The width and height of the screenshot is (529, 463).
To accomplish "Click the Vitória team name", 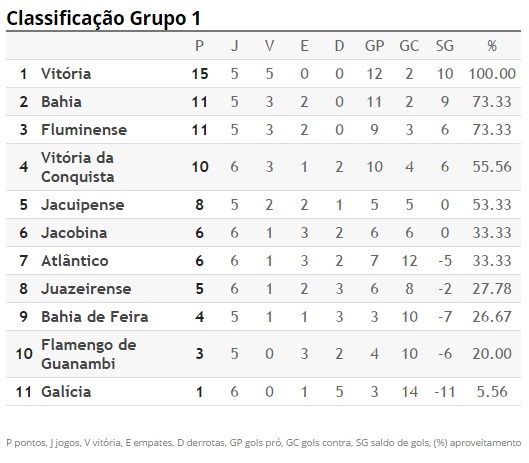I will 66,74.
